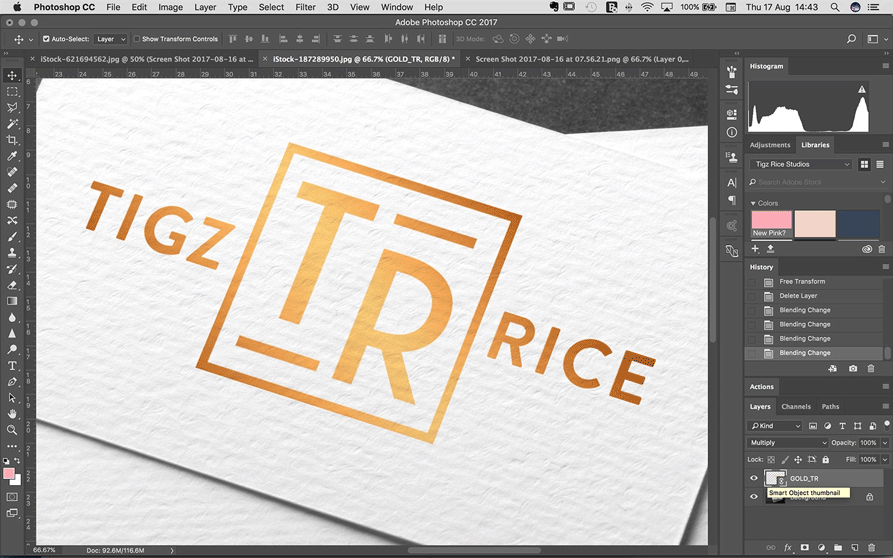
Task: Switch to the Adjustments tab
Action: 769,145
